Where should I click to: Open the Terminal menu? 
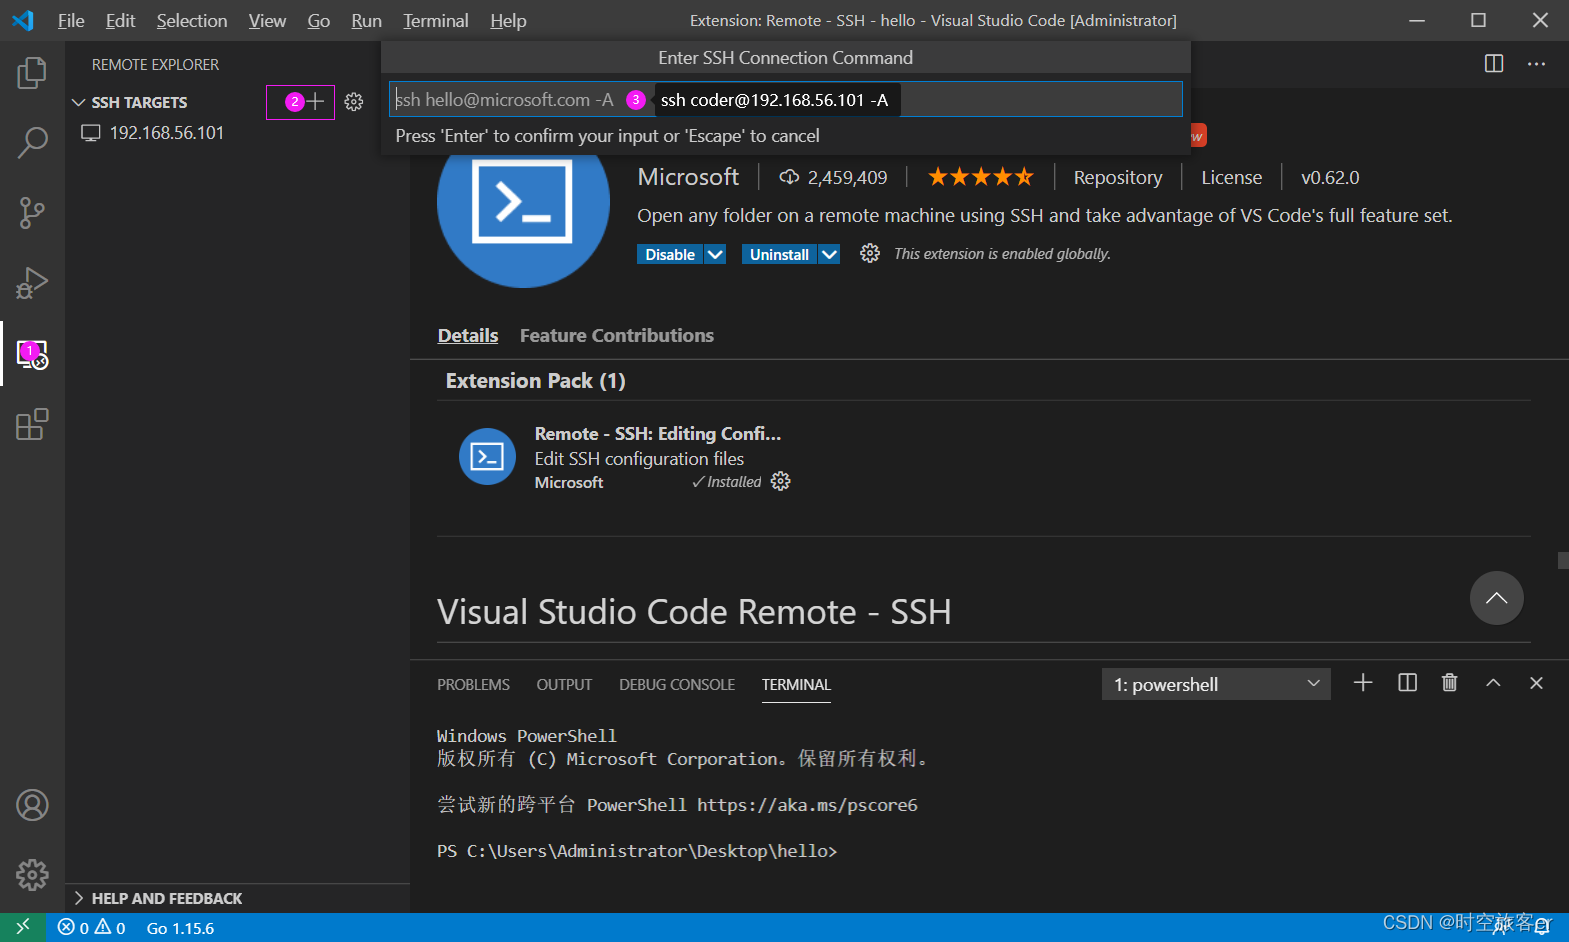tap(436, 21)
